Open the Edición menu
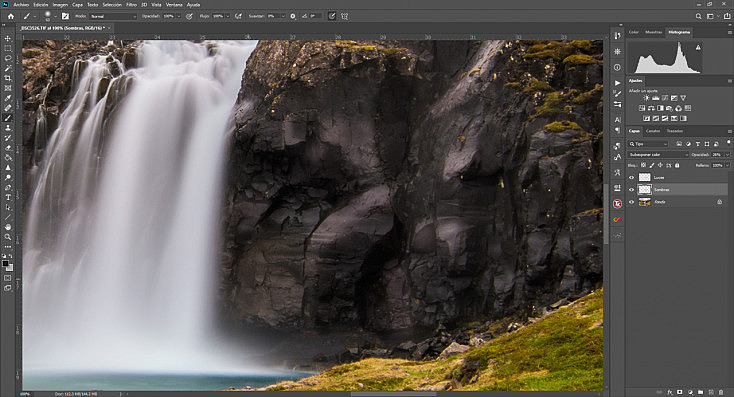This screenshot has height=397, width=734. click(x=41, y=5)
